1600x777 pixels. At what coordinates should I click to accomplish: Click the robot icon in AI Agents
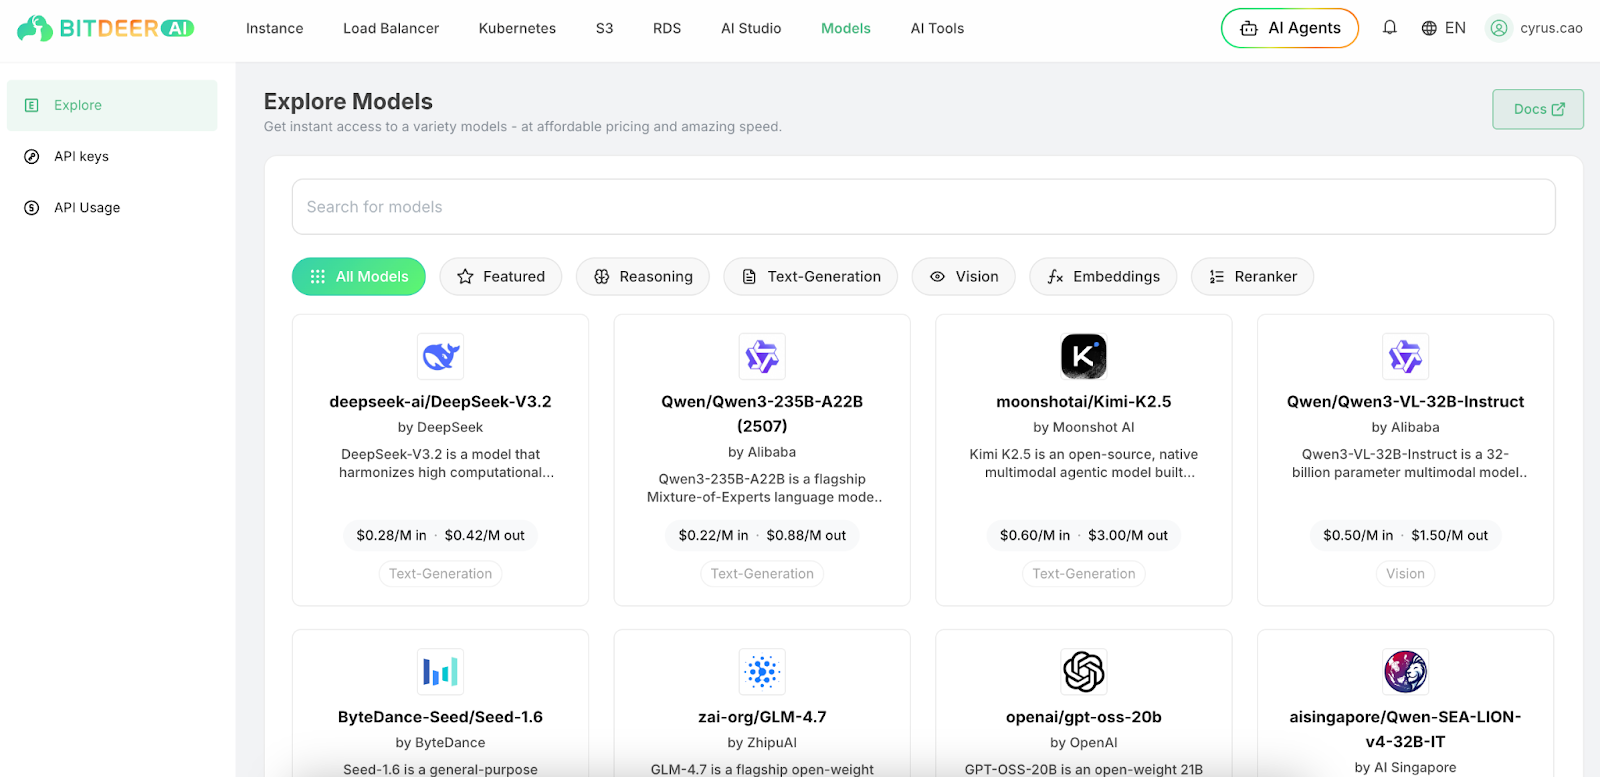click(x=1249, y=28)
